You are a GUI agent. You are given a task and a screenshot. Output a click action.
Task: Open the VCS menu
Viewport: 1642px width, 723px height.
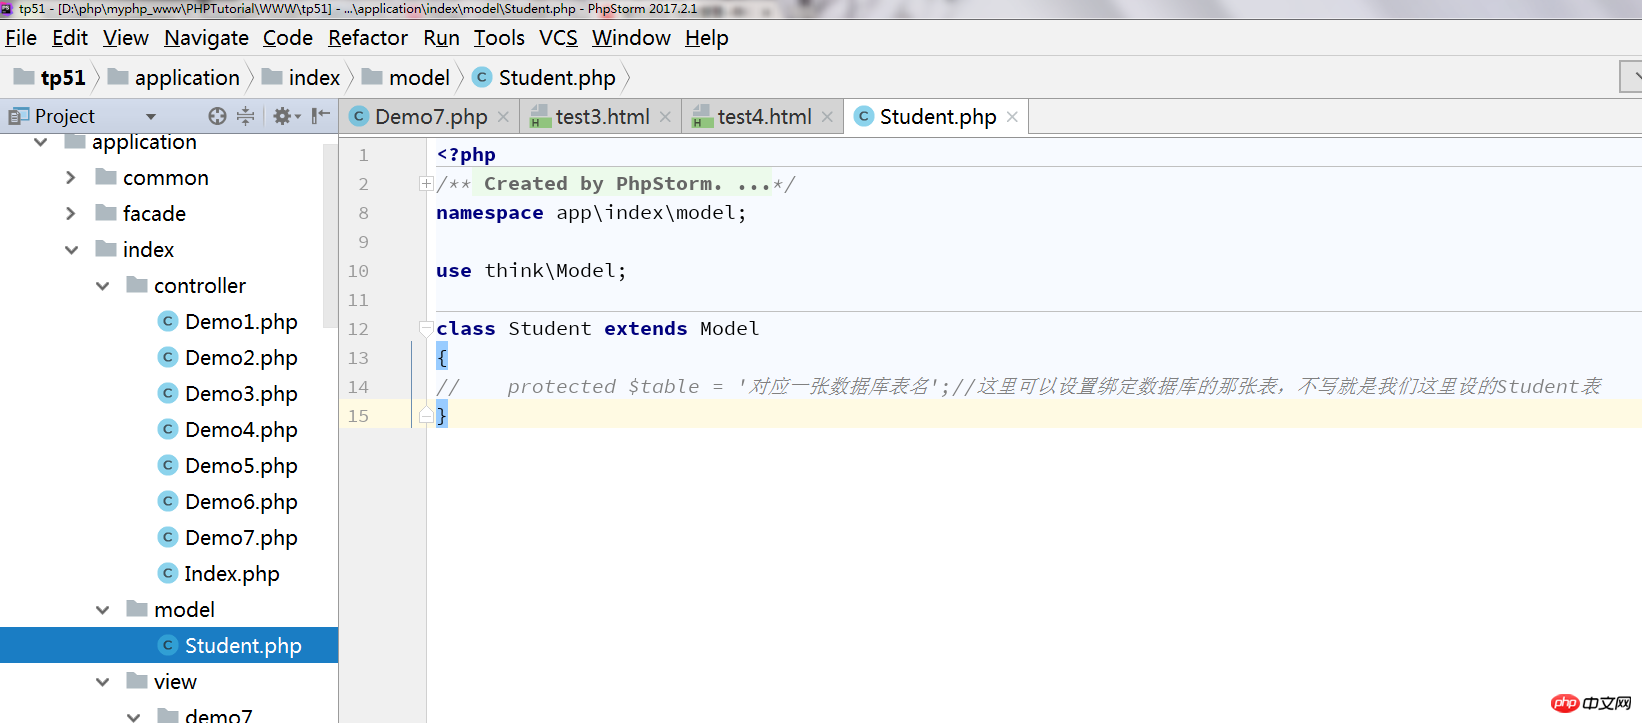pyautogui.click(x=558, y=38)
